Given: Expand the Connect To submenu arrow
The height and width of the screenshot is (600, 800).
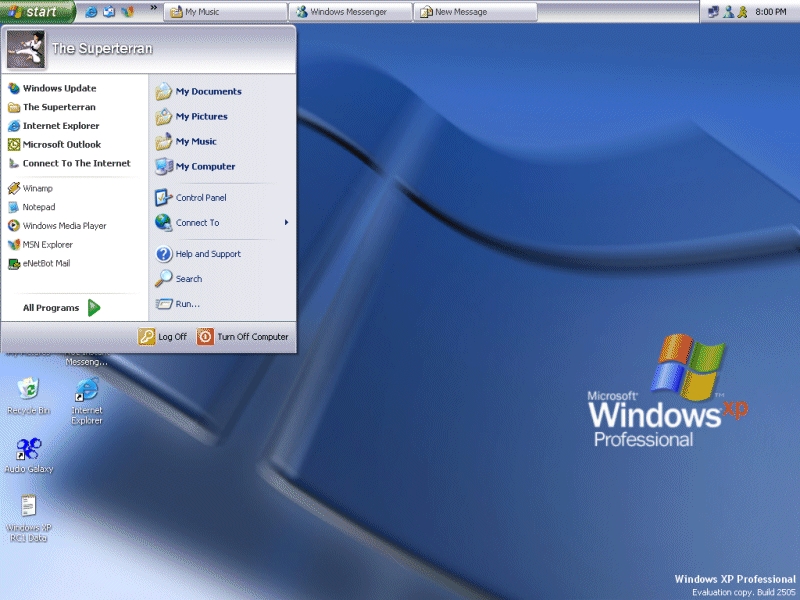Looking at the screenshot, I should tap(287, 222).
